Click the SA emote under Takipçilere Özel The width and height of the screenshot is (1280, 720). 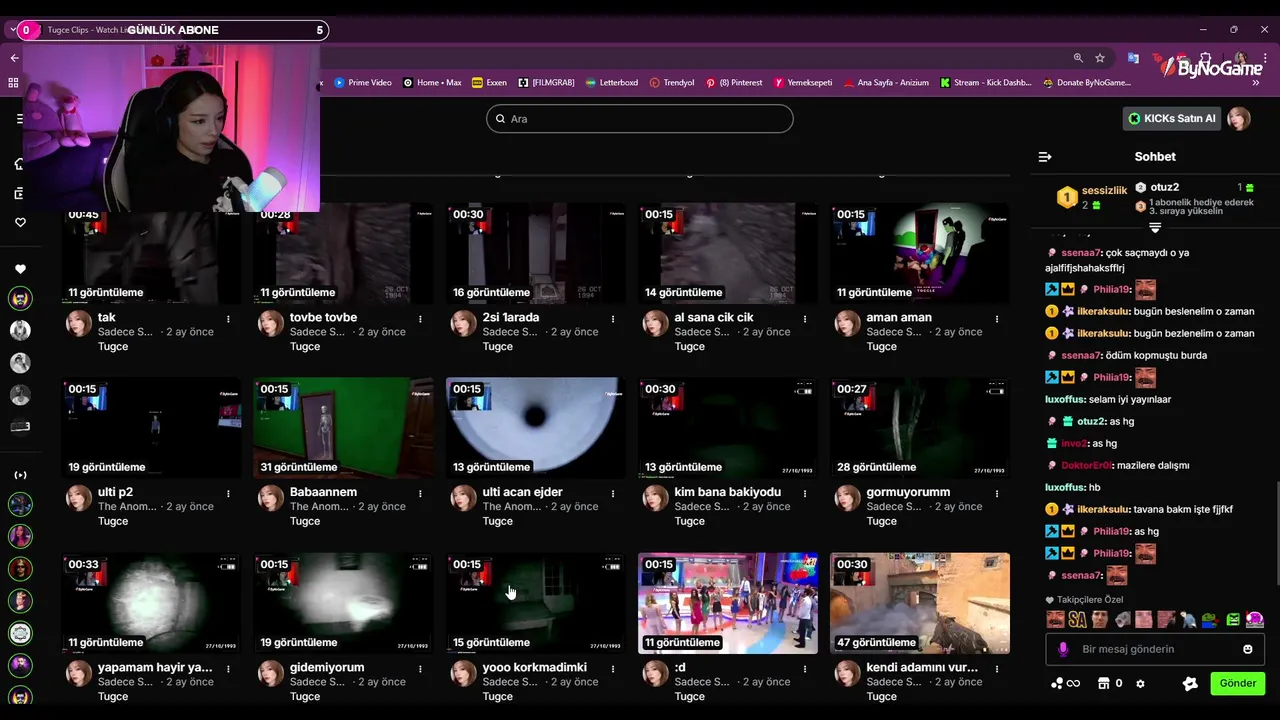(x=1077, y=620)
